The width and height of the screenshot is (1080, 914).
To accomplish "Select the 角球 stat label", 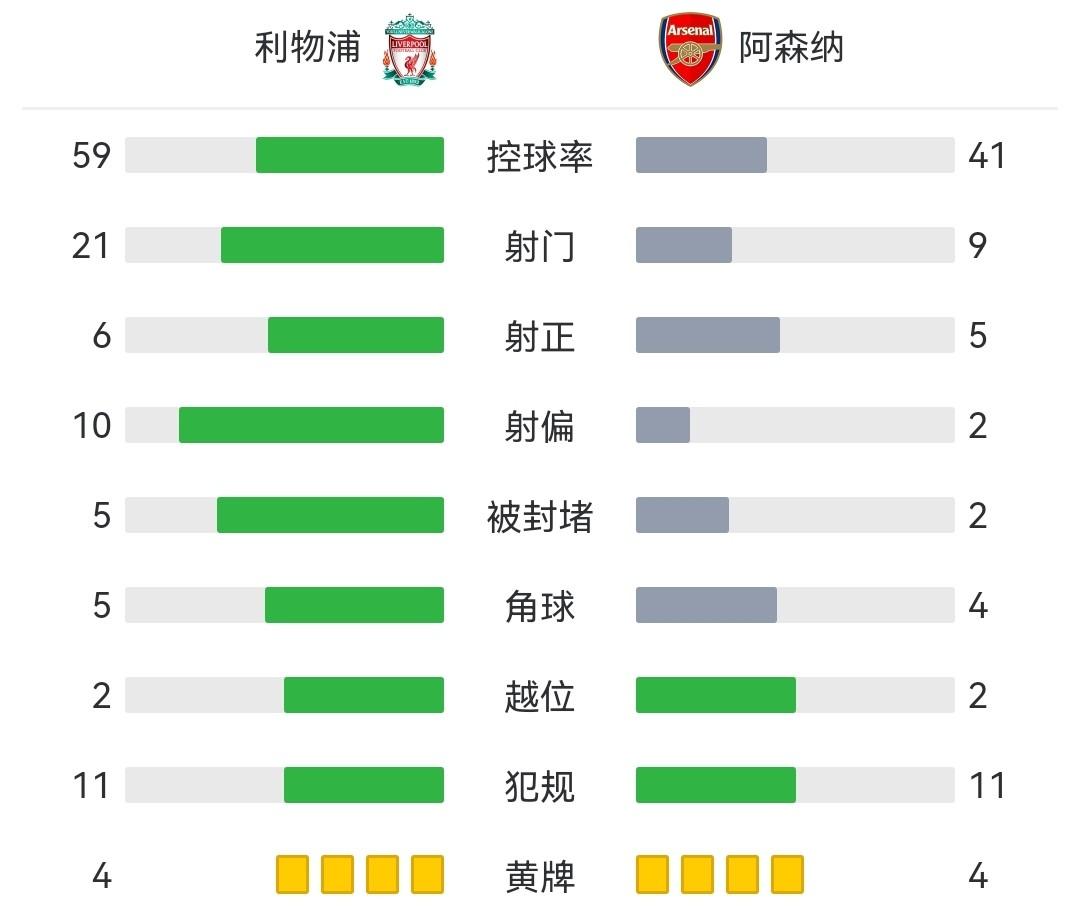I will (x=540, y=606).
